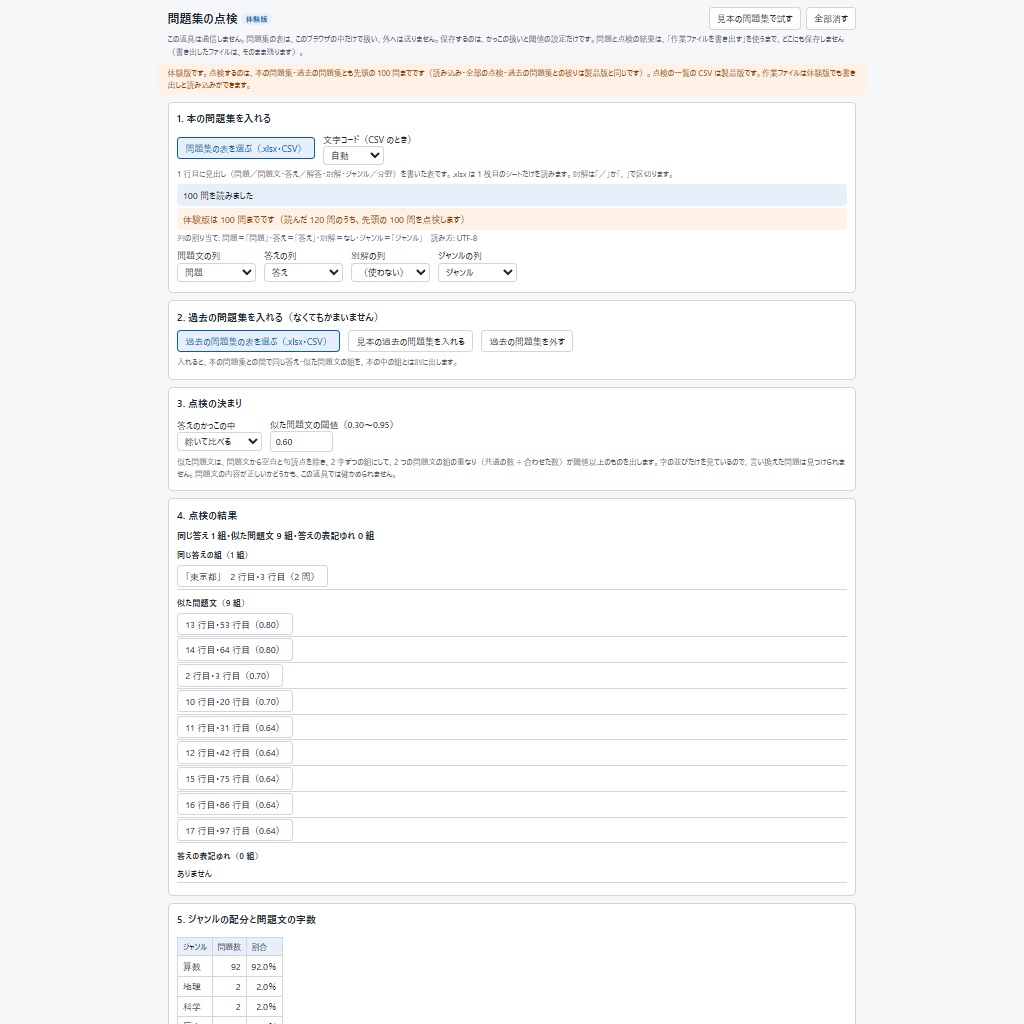Expand the 13 行目・53 行目 (0.80) pair
The image size is (1024, 1024).
coord(234,624)
